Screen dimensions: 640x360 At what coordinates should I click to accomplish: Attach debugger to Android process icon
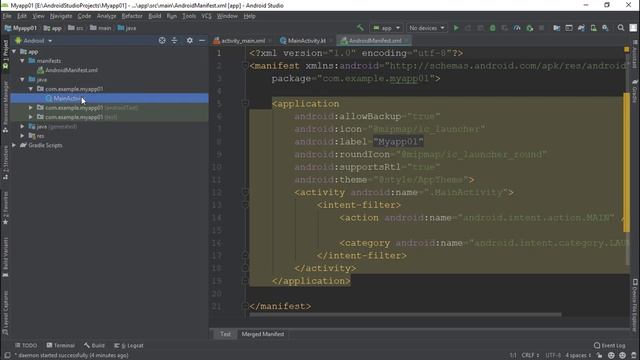pos(529,28)
